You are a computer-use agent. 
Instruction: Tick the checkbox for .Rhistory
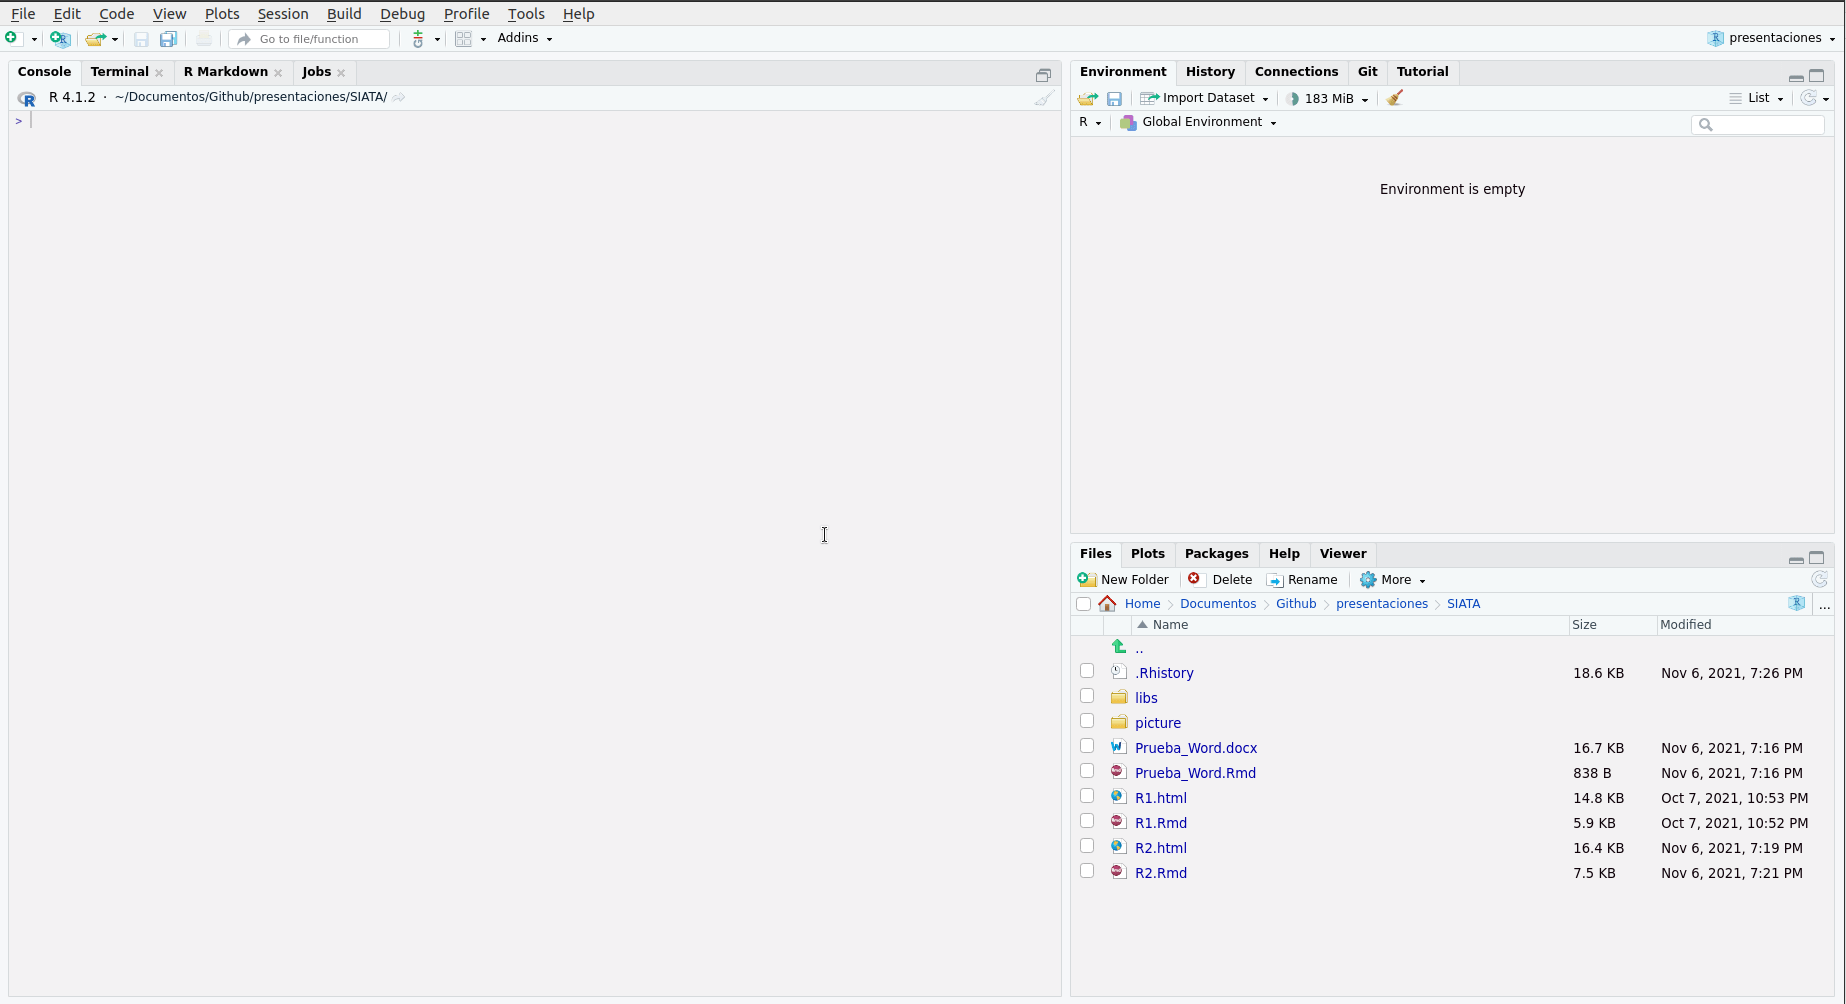[x=1087, y=671]
